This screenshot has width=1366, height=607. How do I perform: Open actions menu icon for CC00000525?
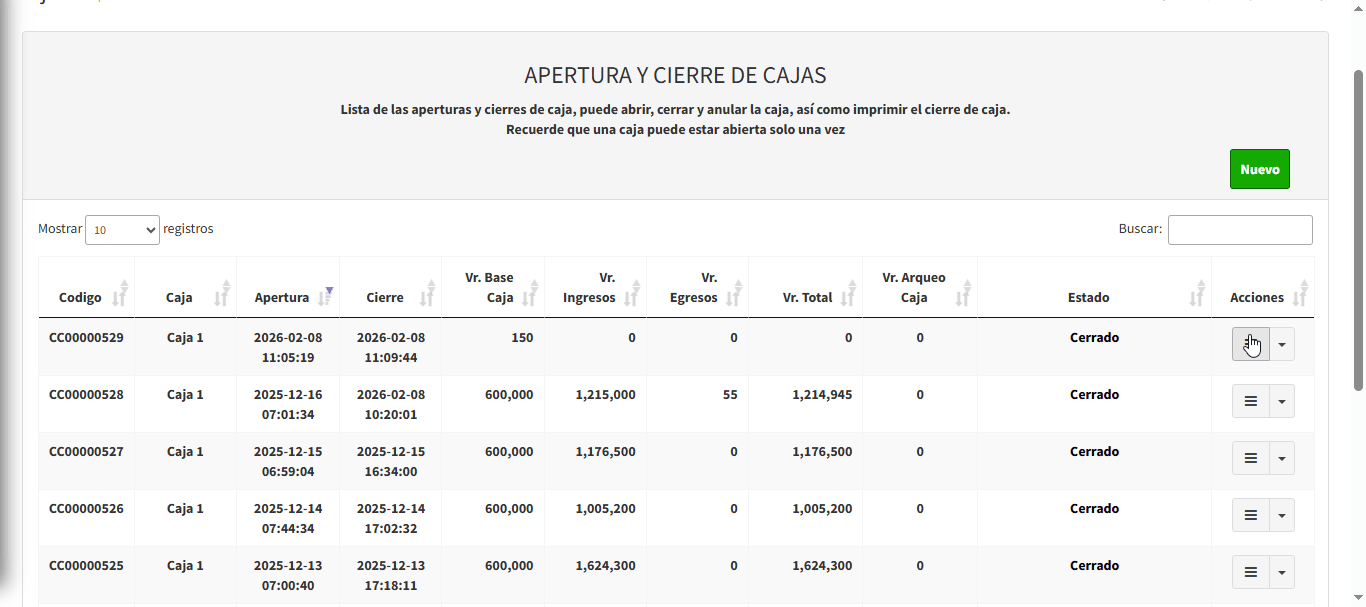1250,572
